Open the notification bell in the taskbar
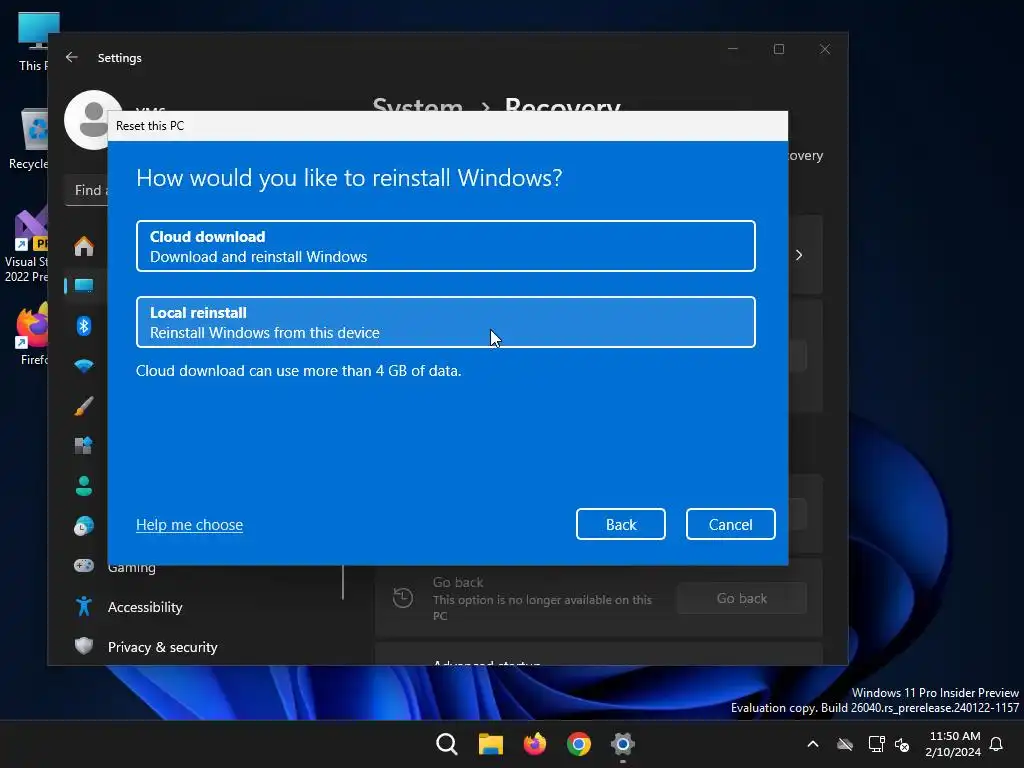Viewport: 1024px width, 768px height. [x=997, y=744]
